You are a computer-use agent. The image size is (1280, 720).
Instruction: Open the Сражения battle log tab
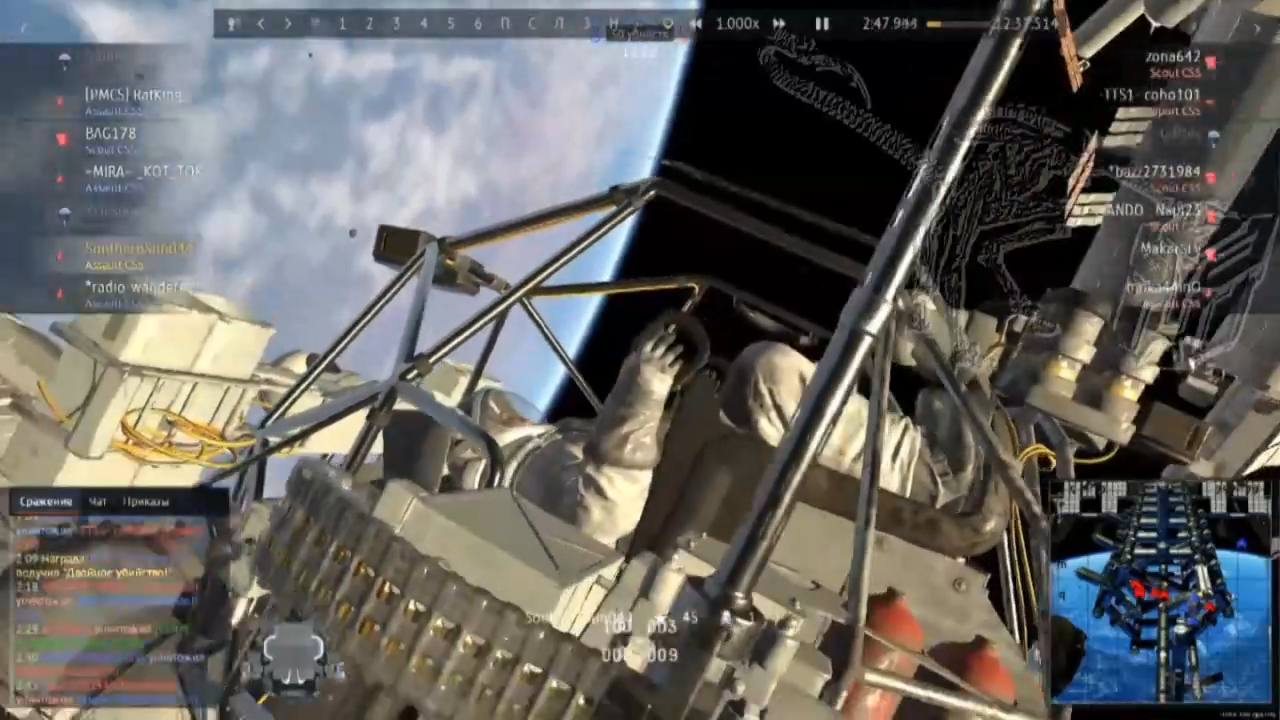(x=46, y=501)
